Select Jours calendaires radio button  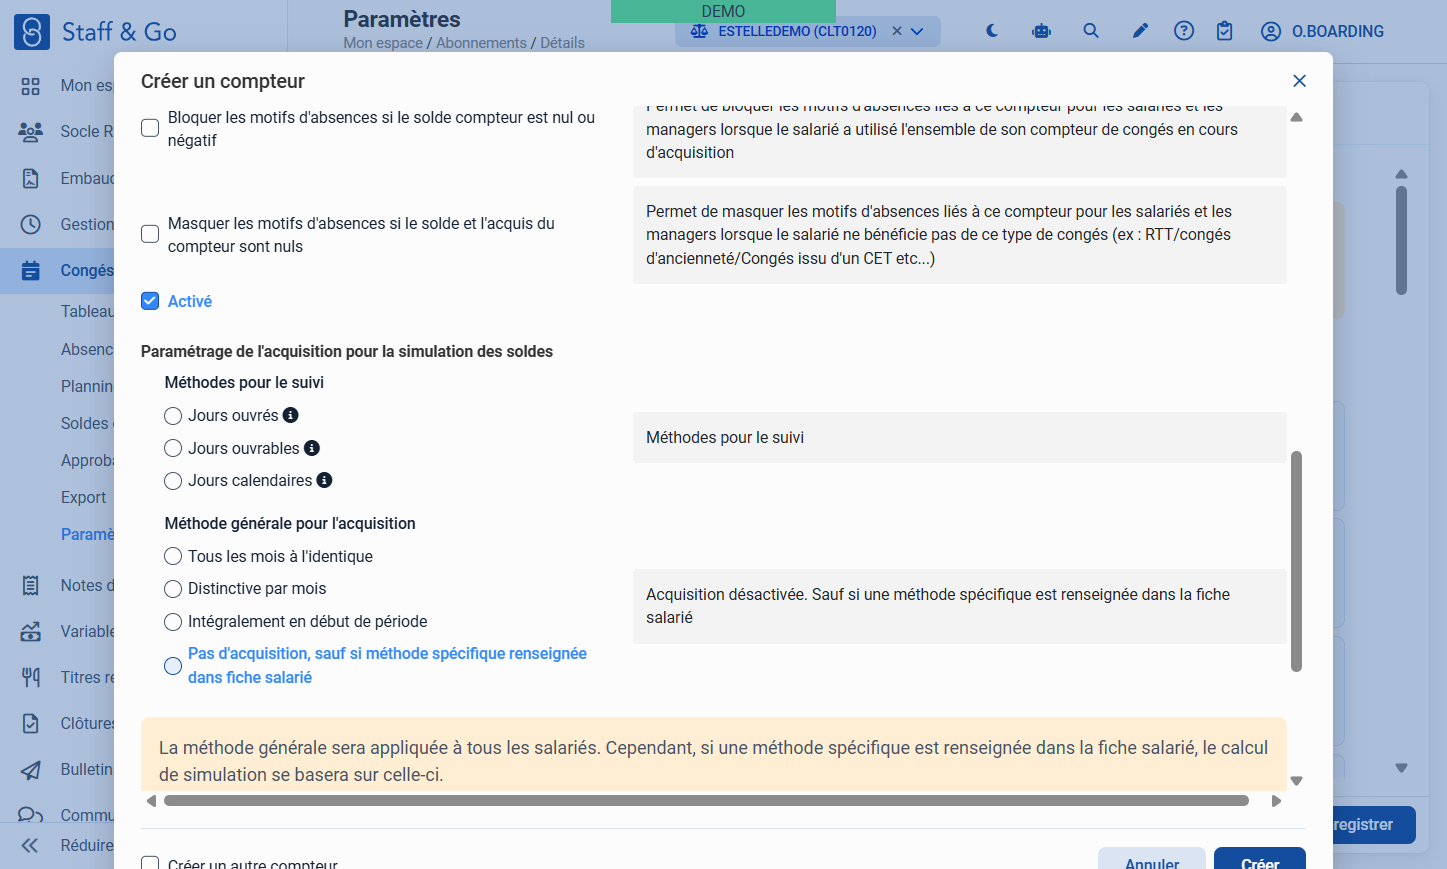click(173, 481)
